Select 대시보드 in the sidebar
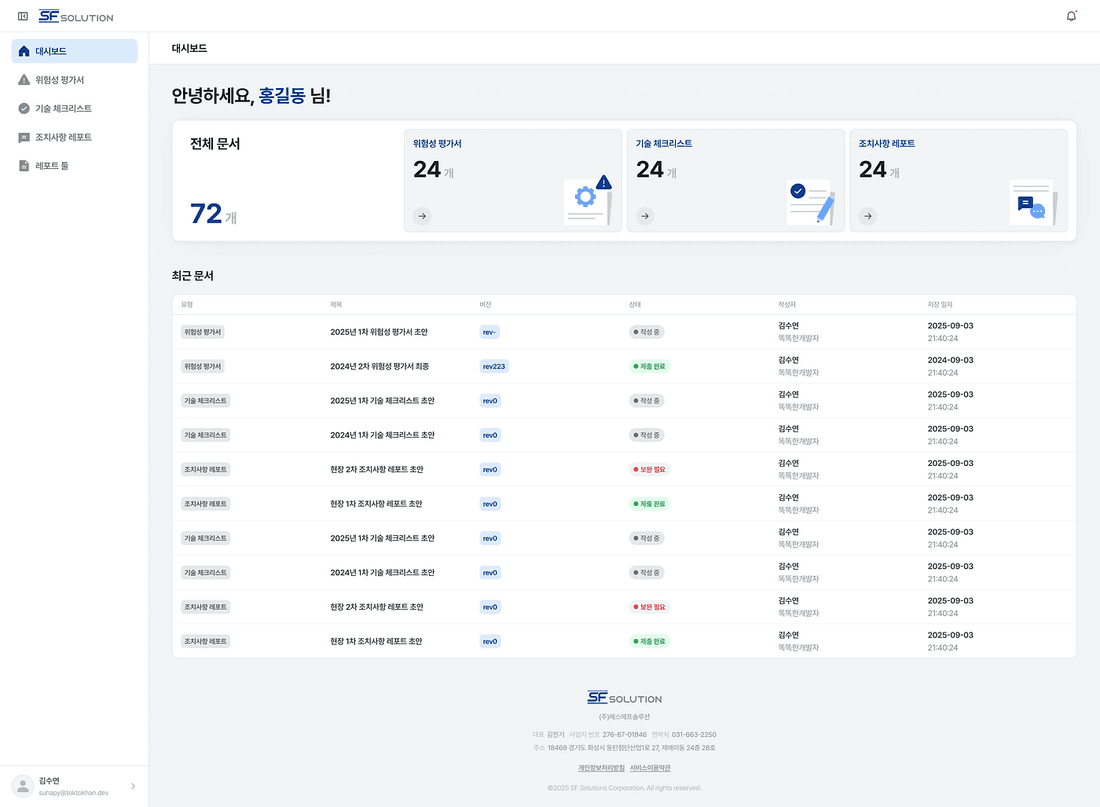1100x807 pixels. pos(74,51)
